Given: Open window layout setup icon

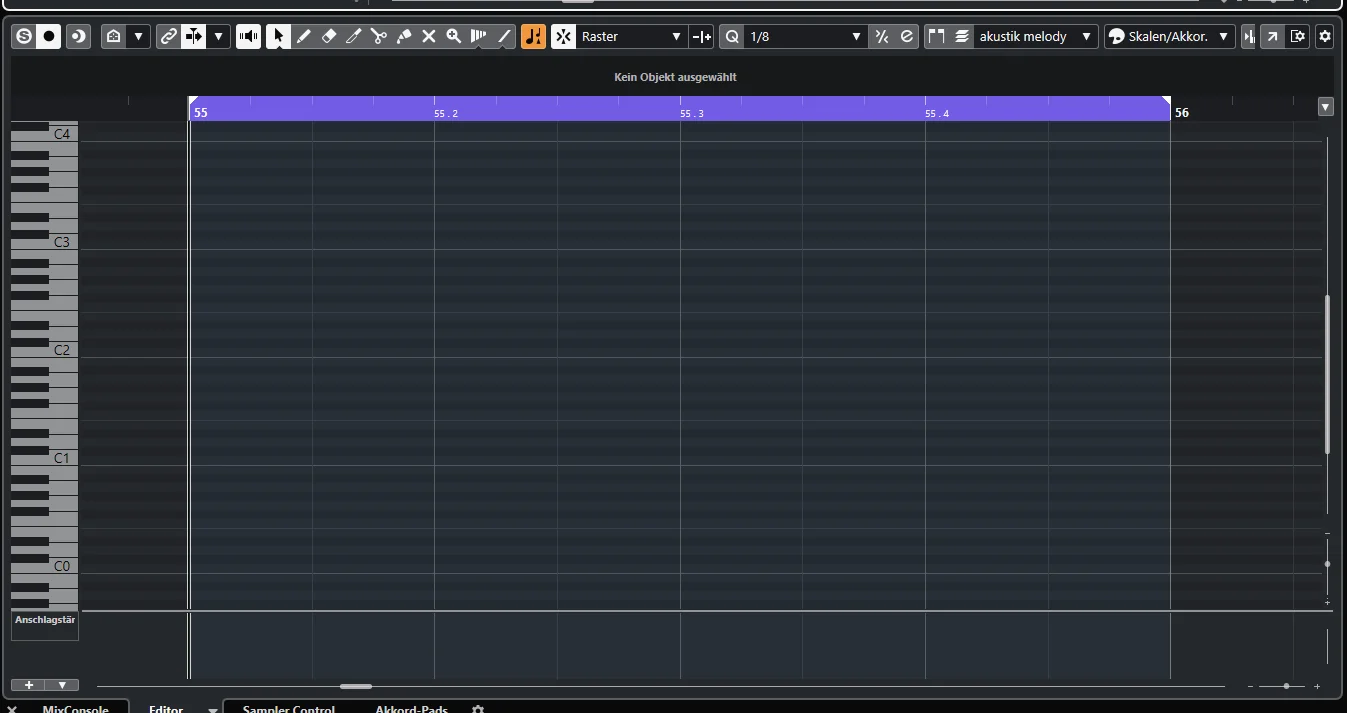Looking at the screenshot, I should coord(1297,37).
